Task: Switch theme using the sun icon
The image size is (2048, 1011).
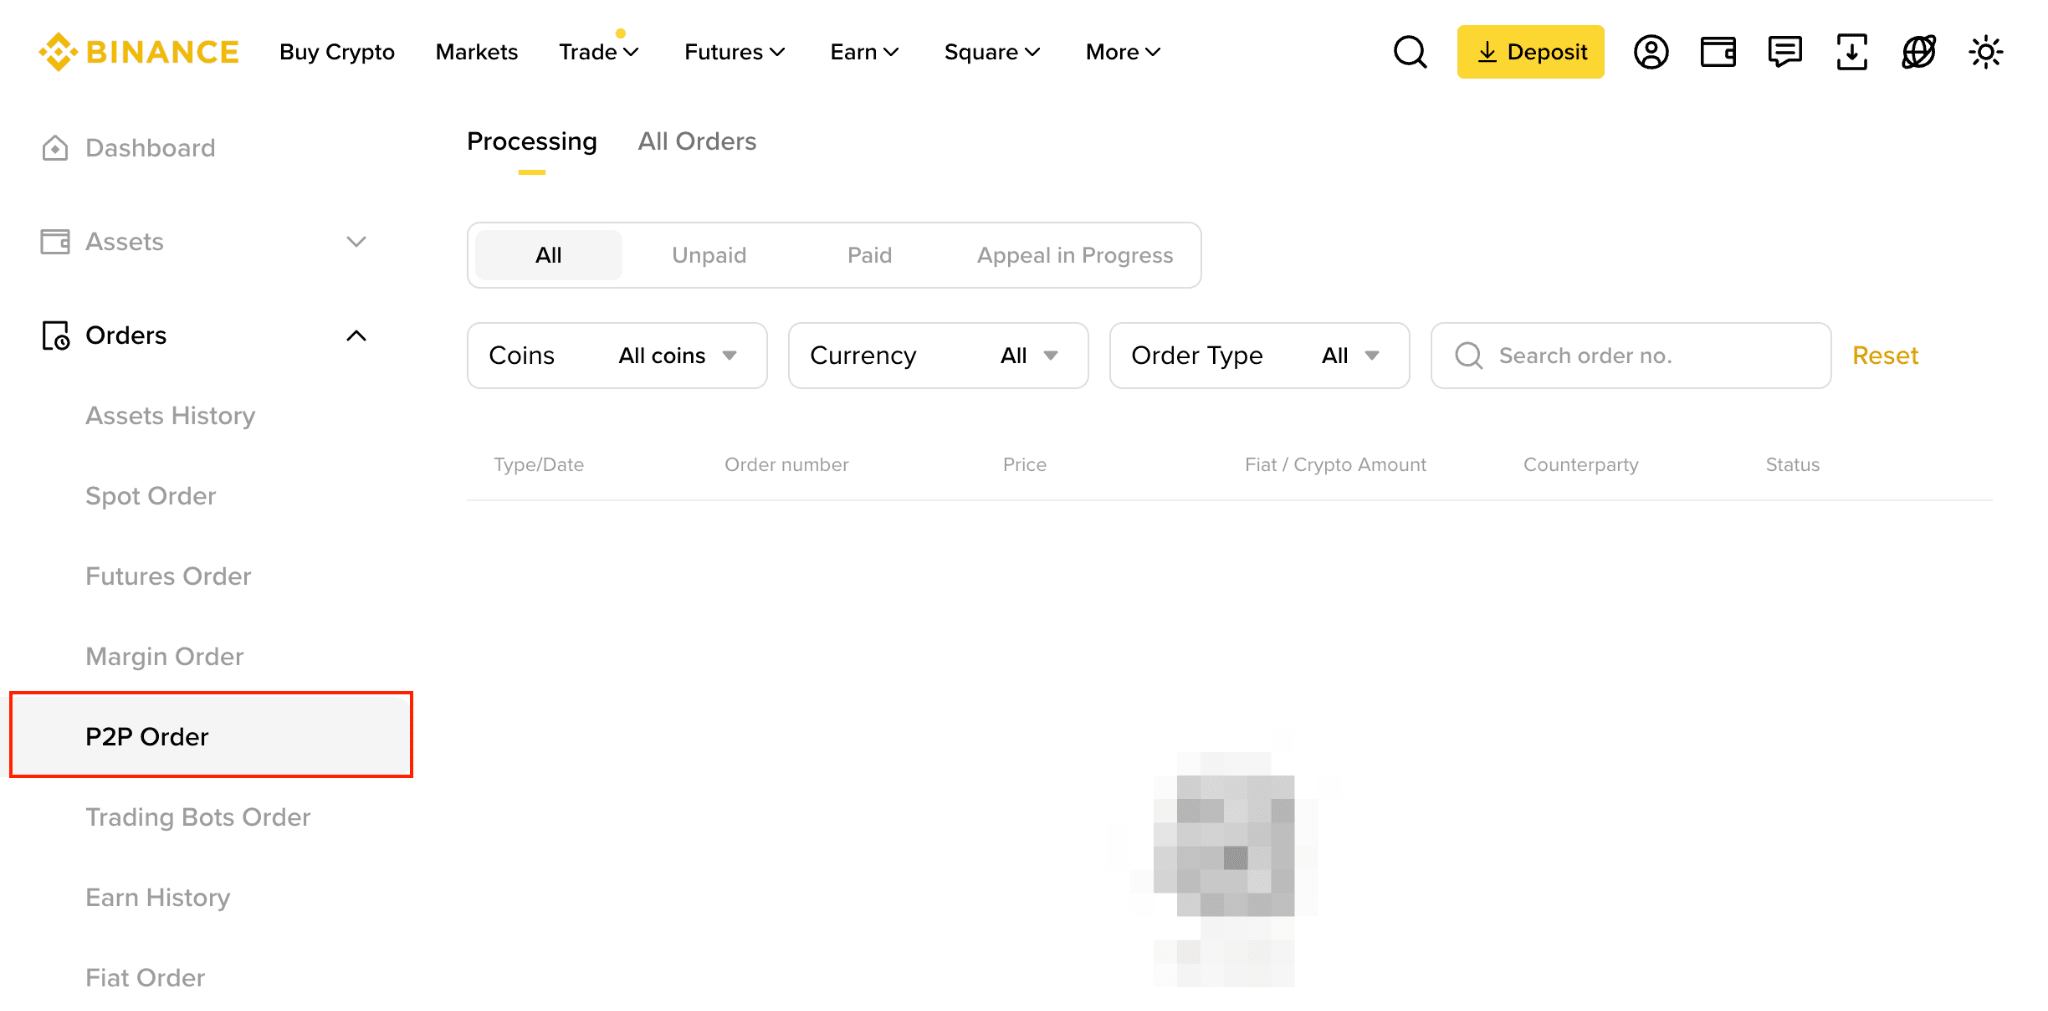Action: coord(1985,52)
